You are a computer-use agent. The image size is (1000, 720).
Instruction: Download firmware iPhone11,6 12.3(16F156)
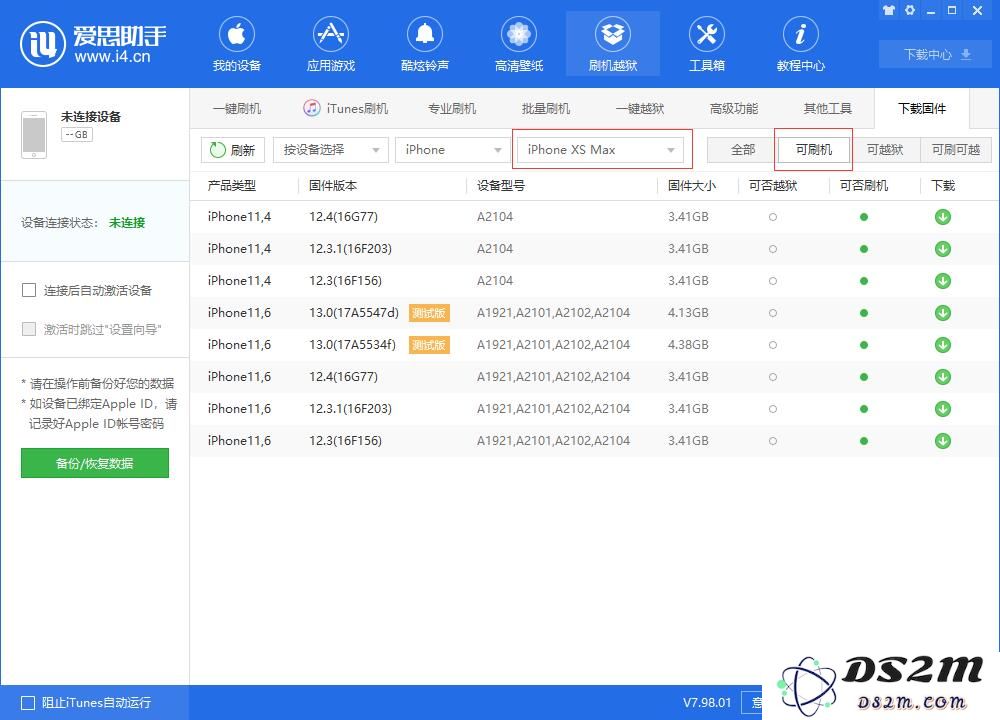click(x=943, y=441)
